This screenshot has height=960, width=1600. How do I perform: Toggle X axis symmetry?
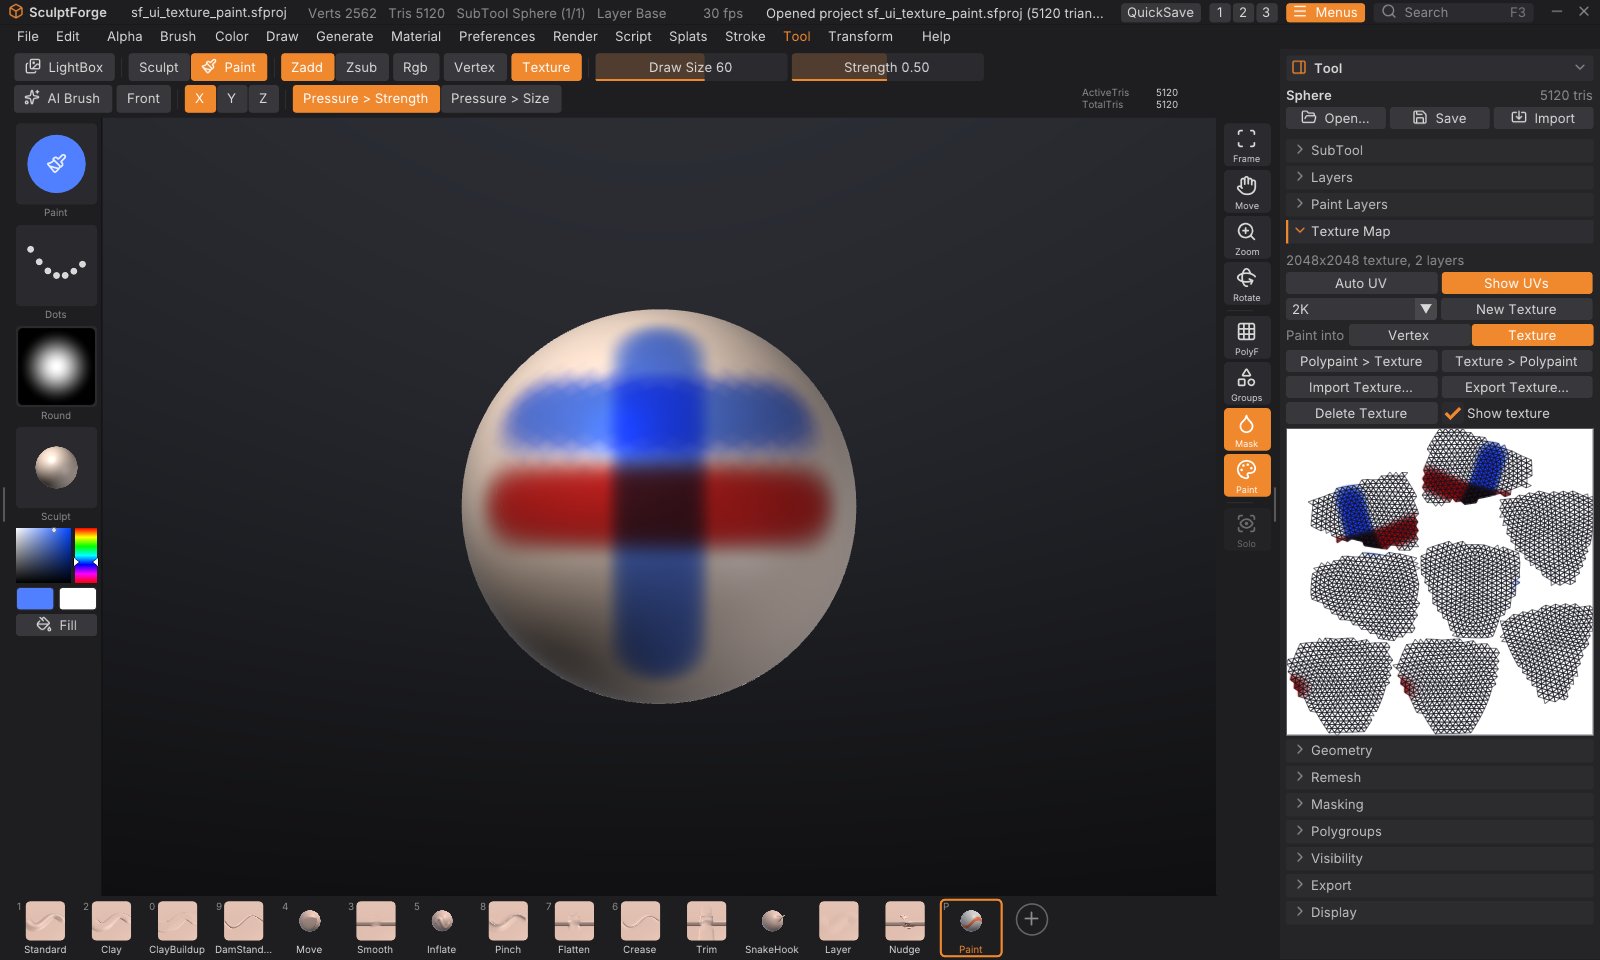(200, 98)
